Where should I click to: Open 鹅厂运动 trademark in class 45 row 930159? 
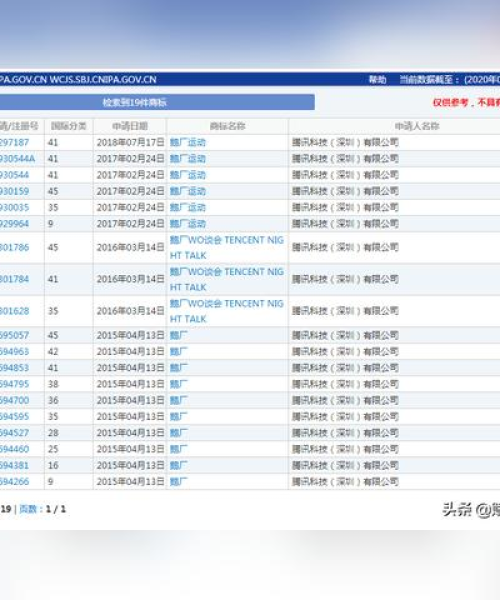pos(187,191)
